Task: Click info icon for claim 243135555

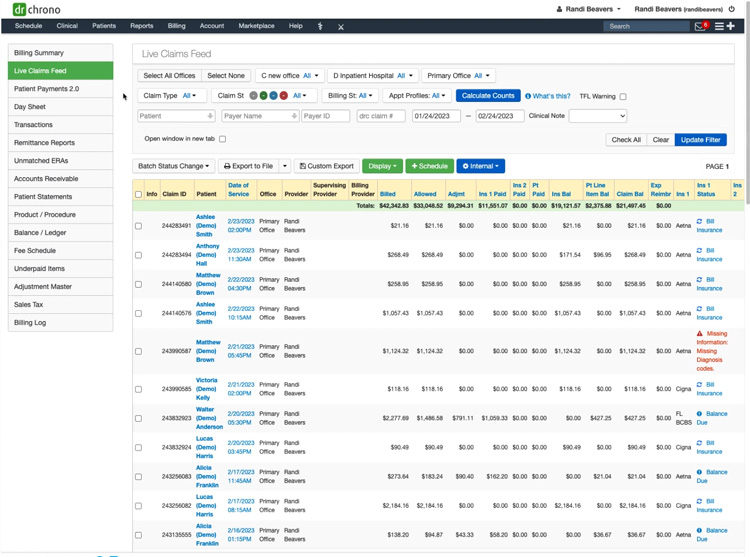Action: 699,531
